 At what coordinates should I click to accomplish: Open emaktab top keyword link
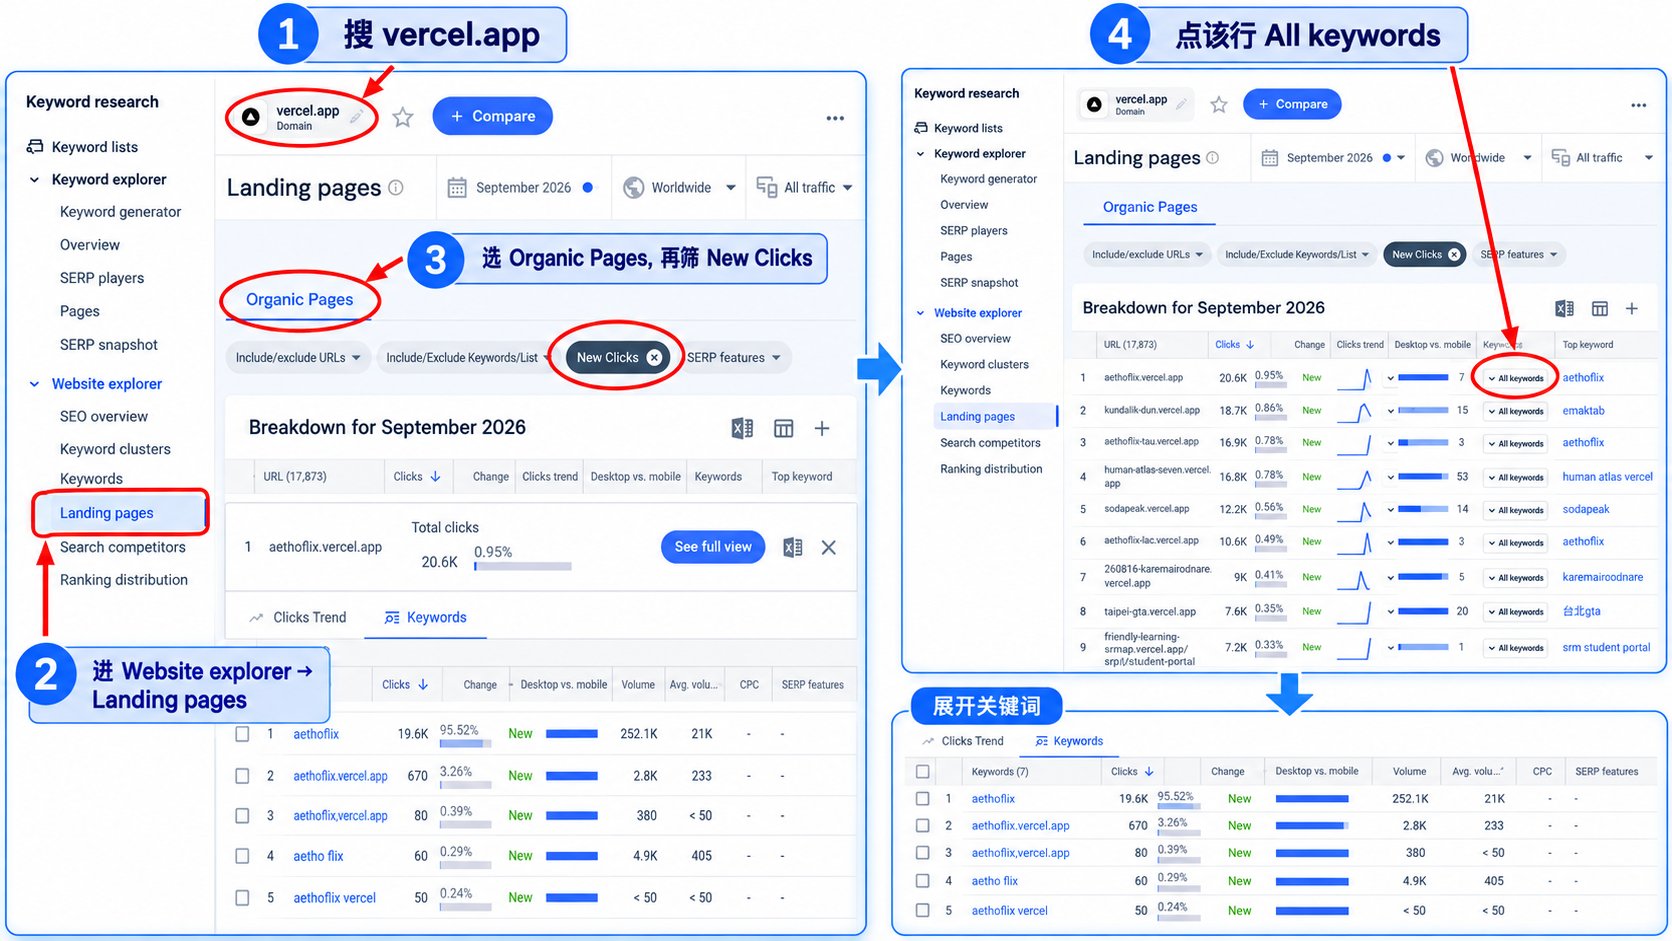tap(1584, 411)
